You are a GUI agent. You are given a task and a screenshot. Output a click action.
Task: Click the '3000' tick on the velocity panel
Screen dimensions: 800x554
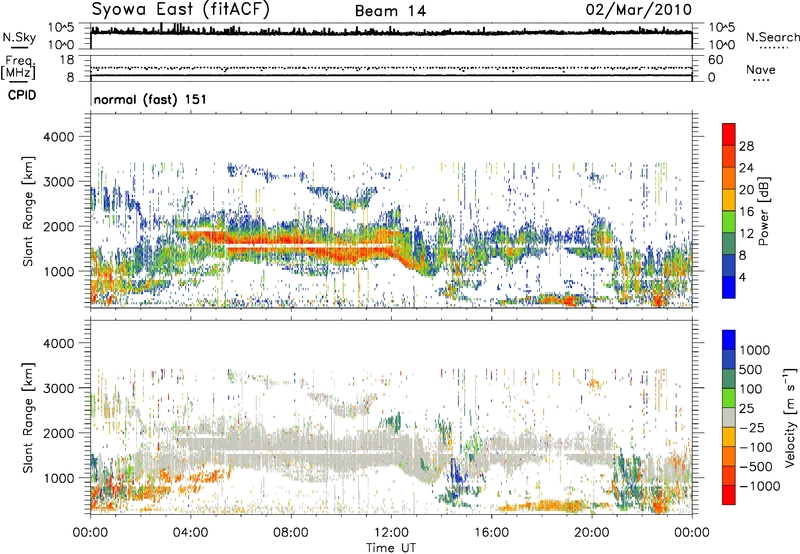click(58, 388)
